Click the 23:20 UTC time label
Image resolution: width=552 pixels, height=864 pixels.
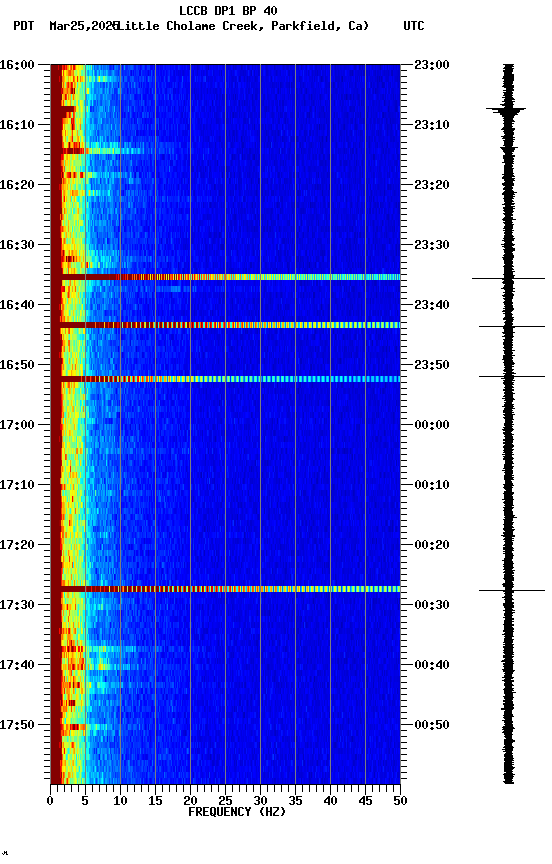point(432,185)
